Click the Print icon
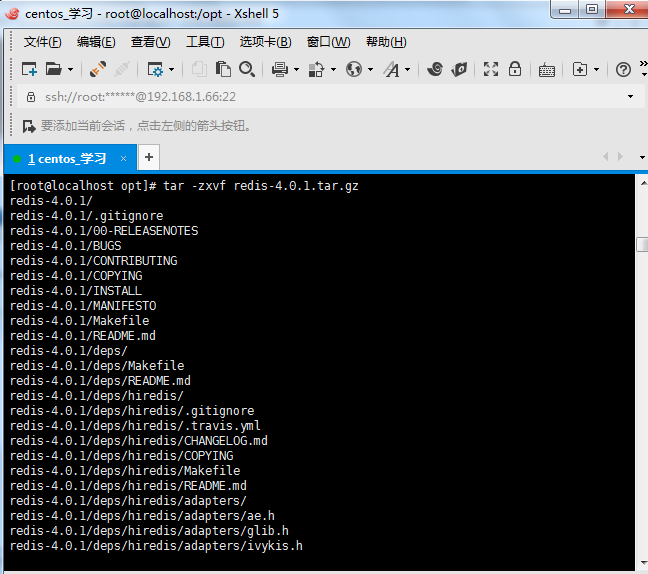Viewport: 648px width, 574px height. point(280,69)
